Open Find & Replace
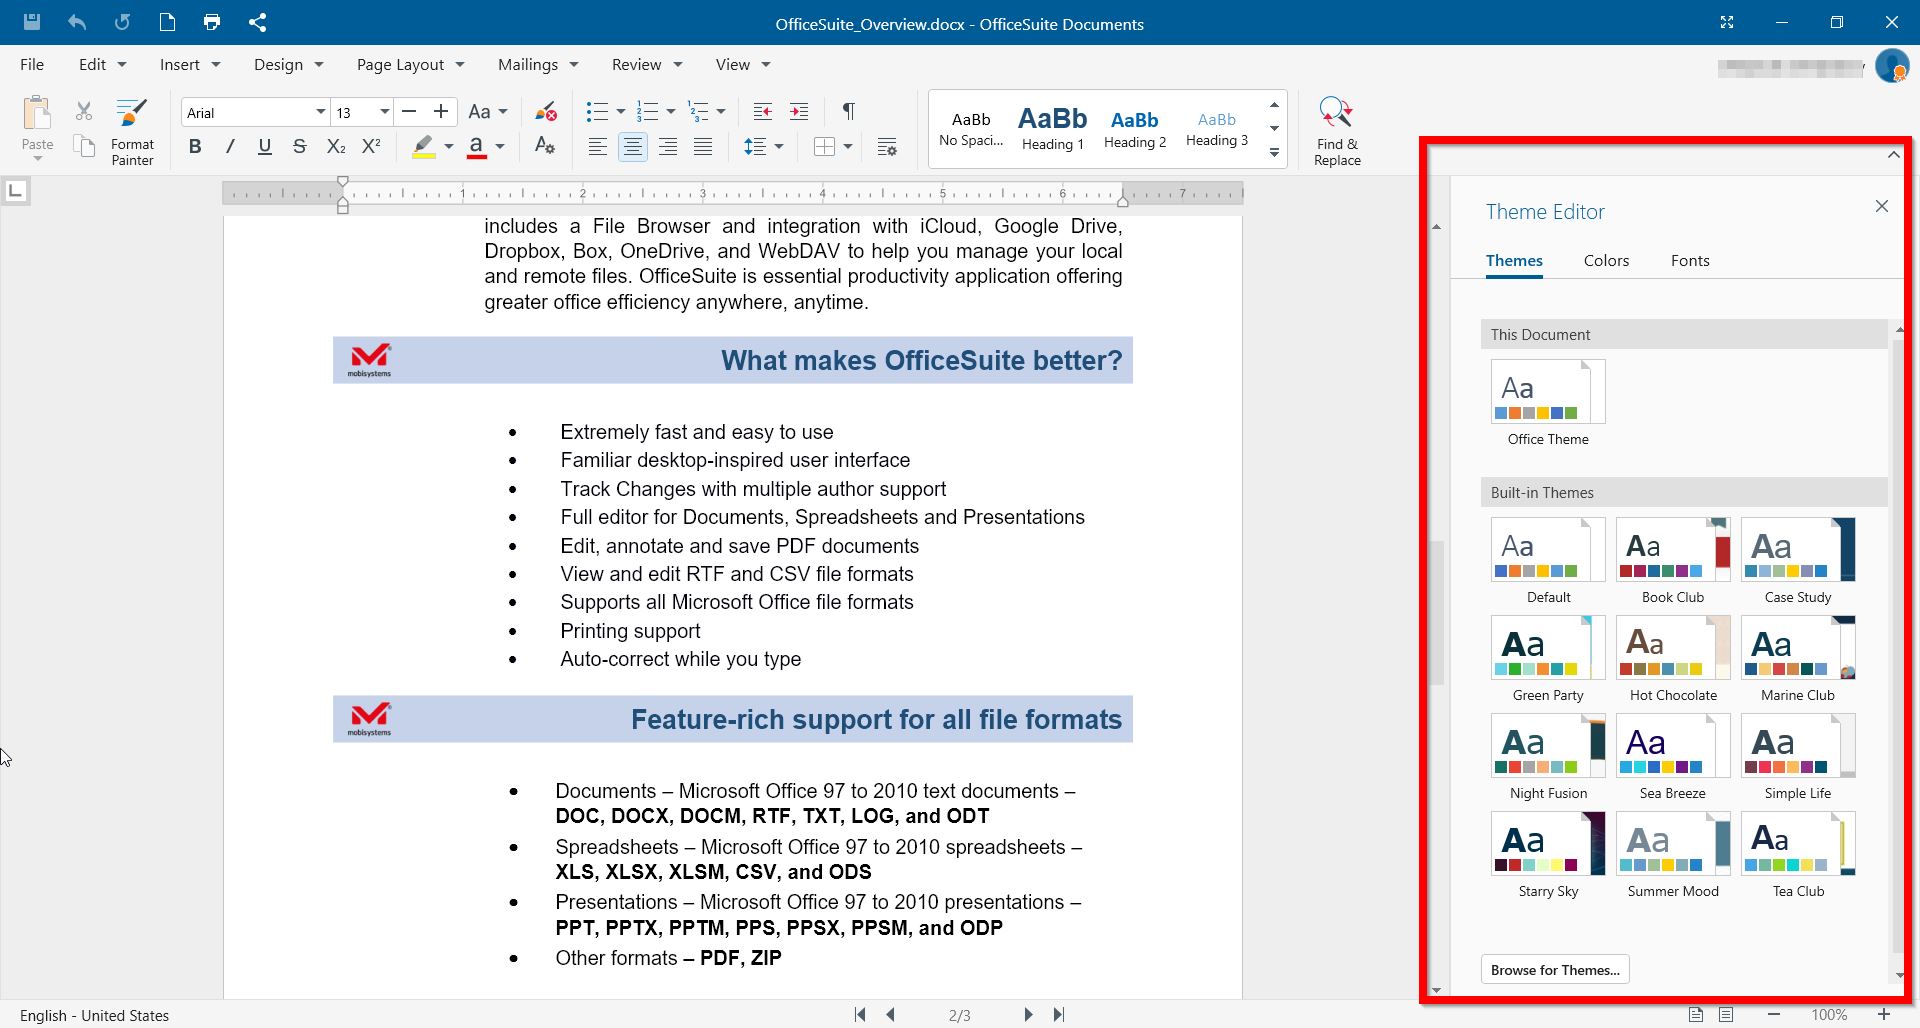1920x1028 pixels. (x=1337, y=131)
